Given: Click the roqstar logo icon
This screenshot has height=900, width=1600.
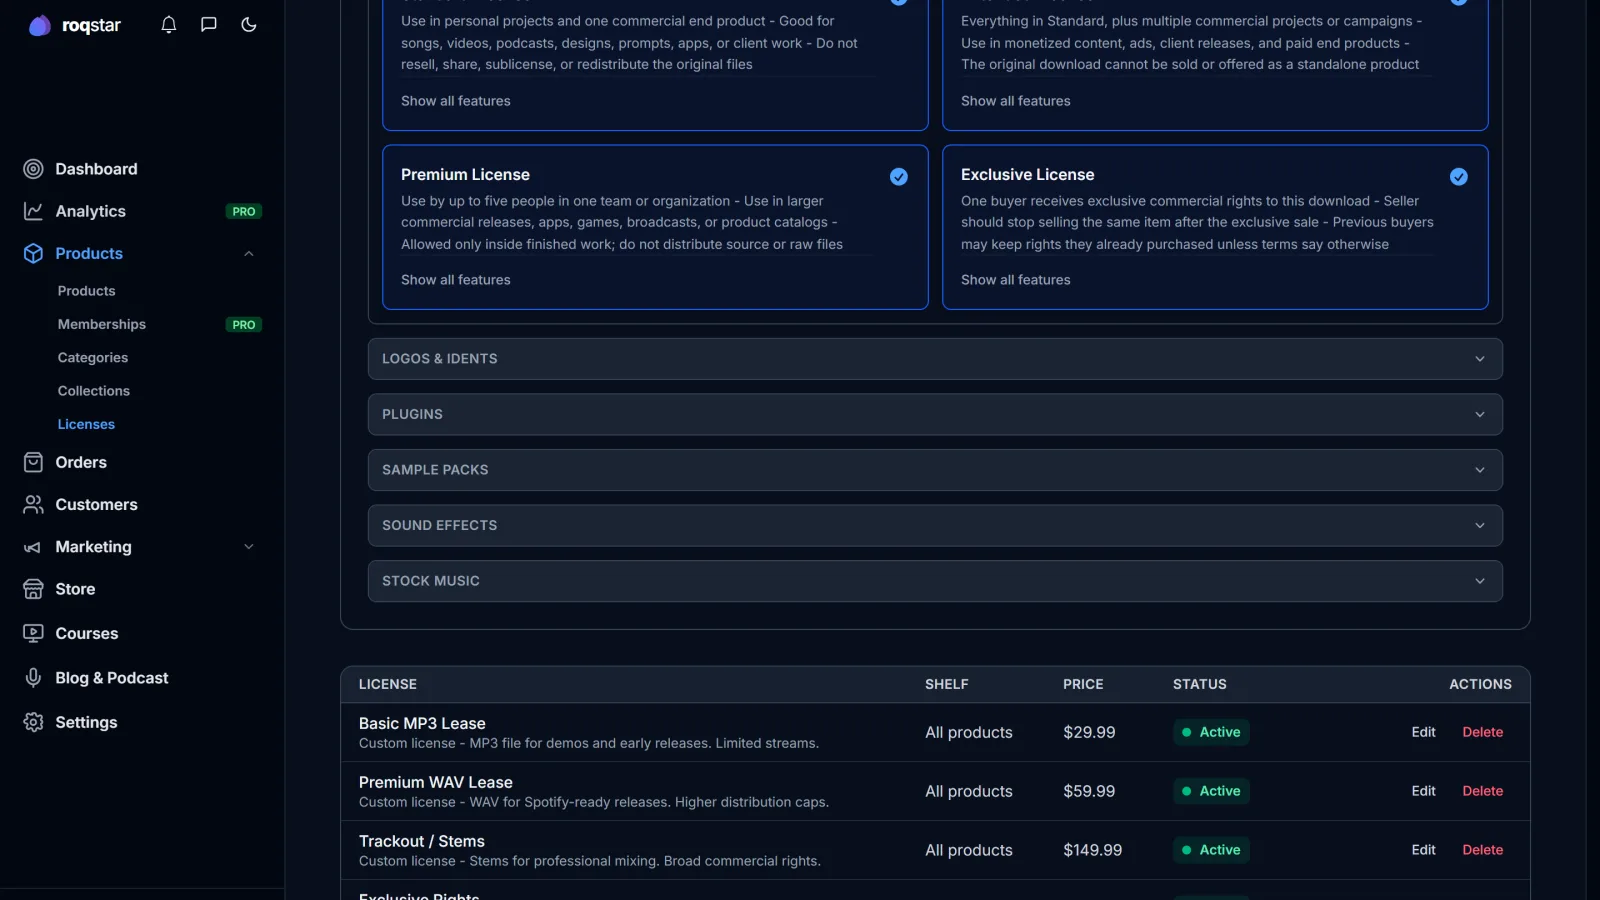Looking at the screenshot, I should point(39,25).
